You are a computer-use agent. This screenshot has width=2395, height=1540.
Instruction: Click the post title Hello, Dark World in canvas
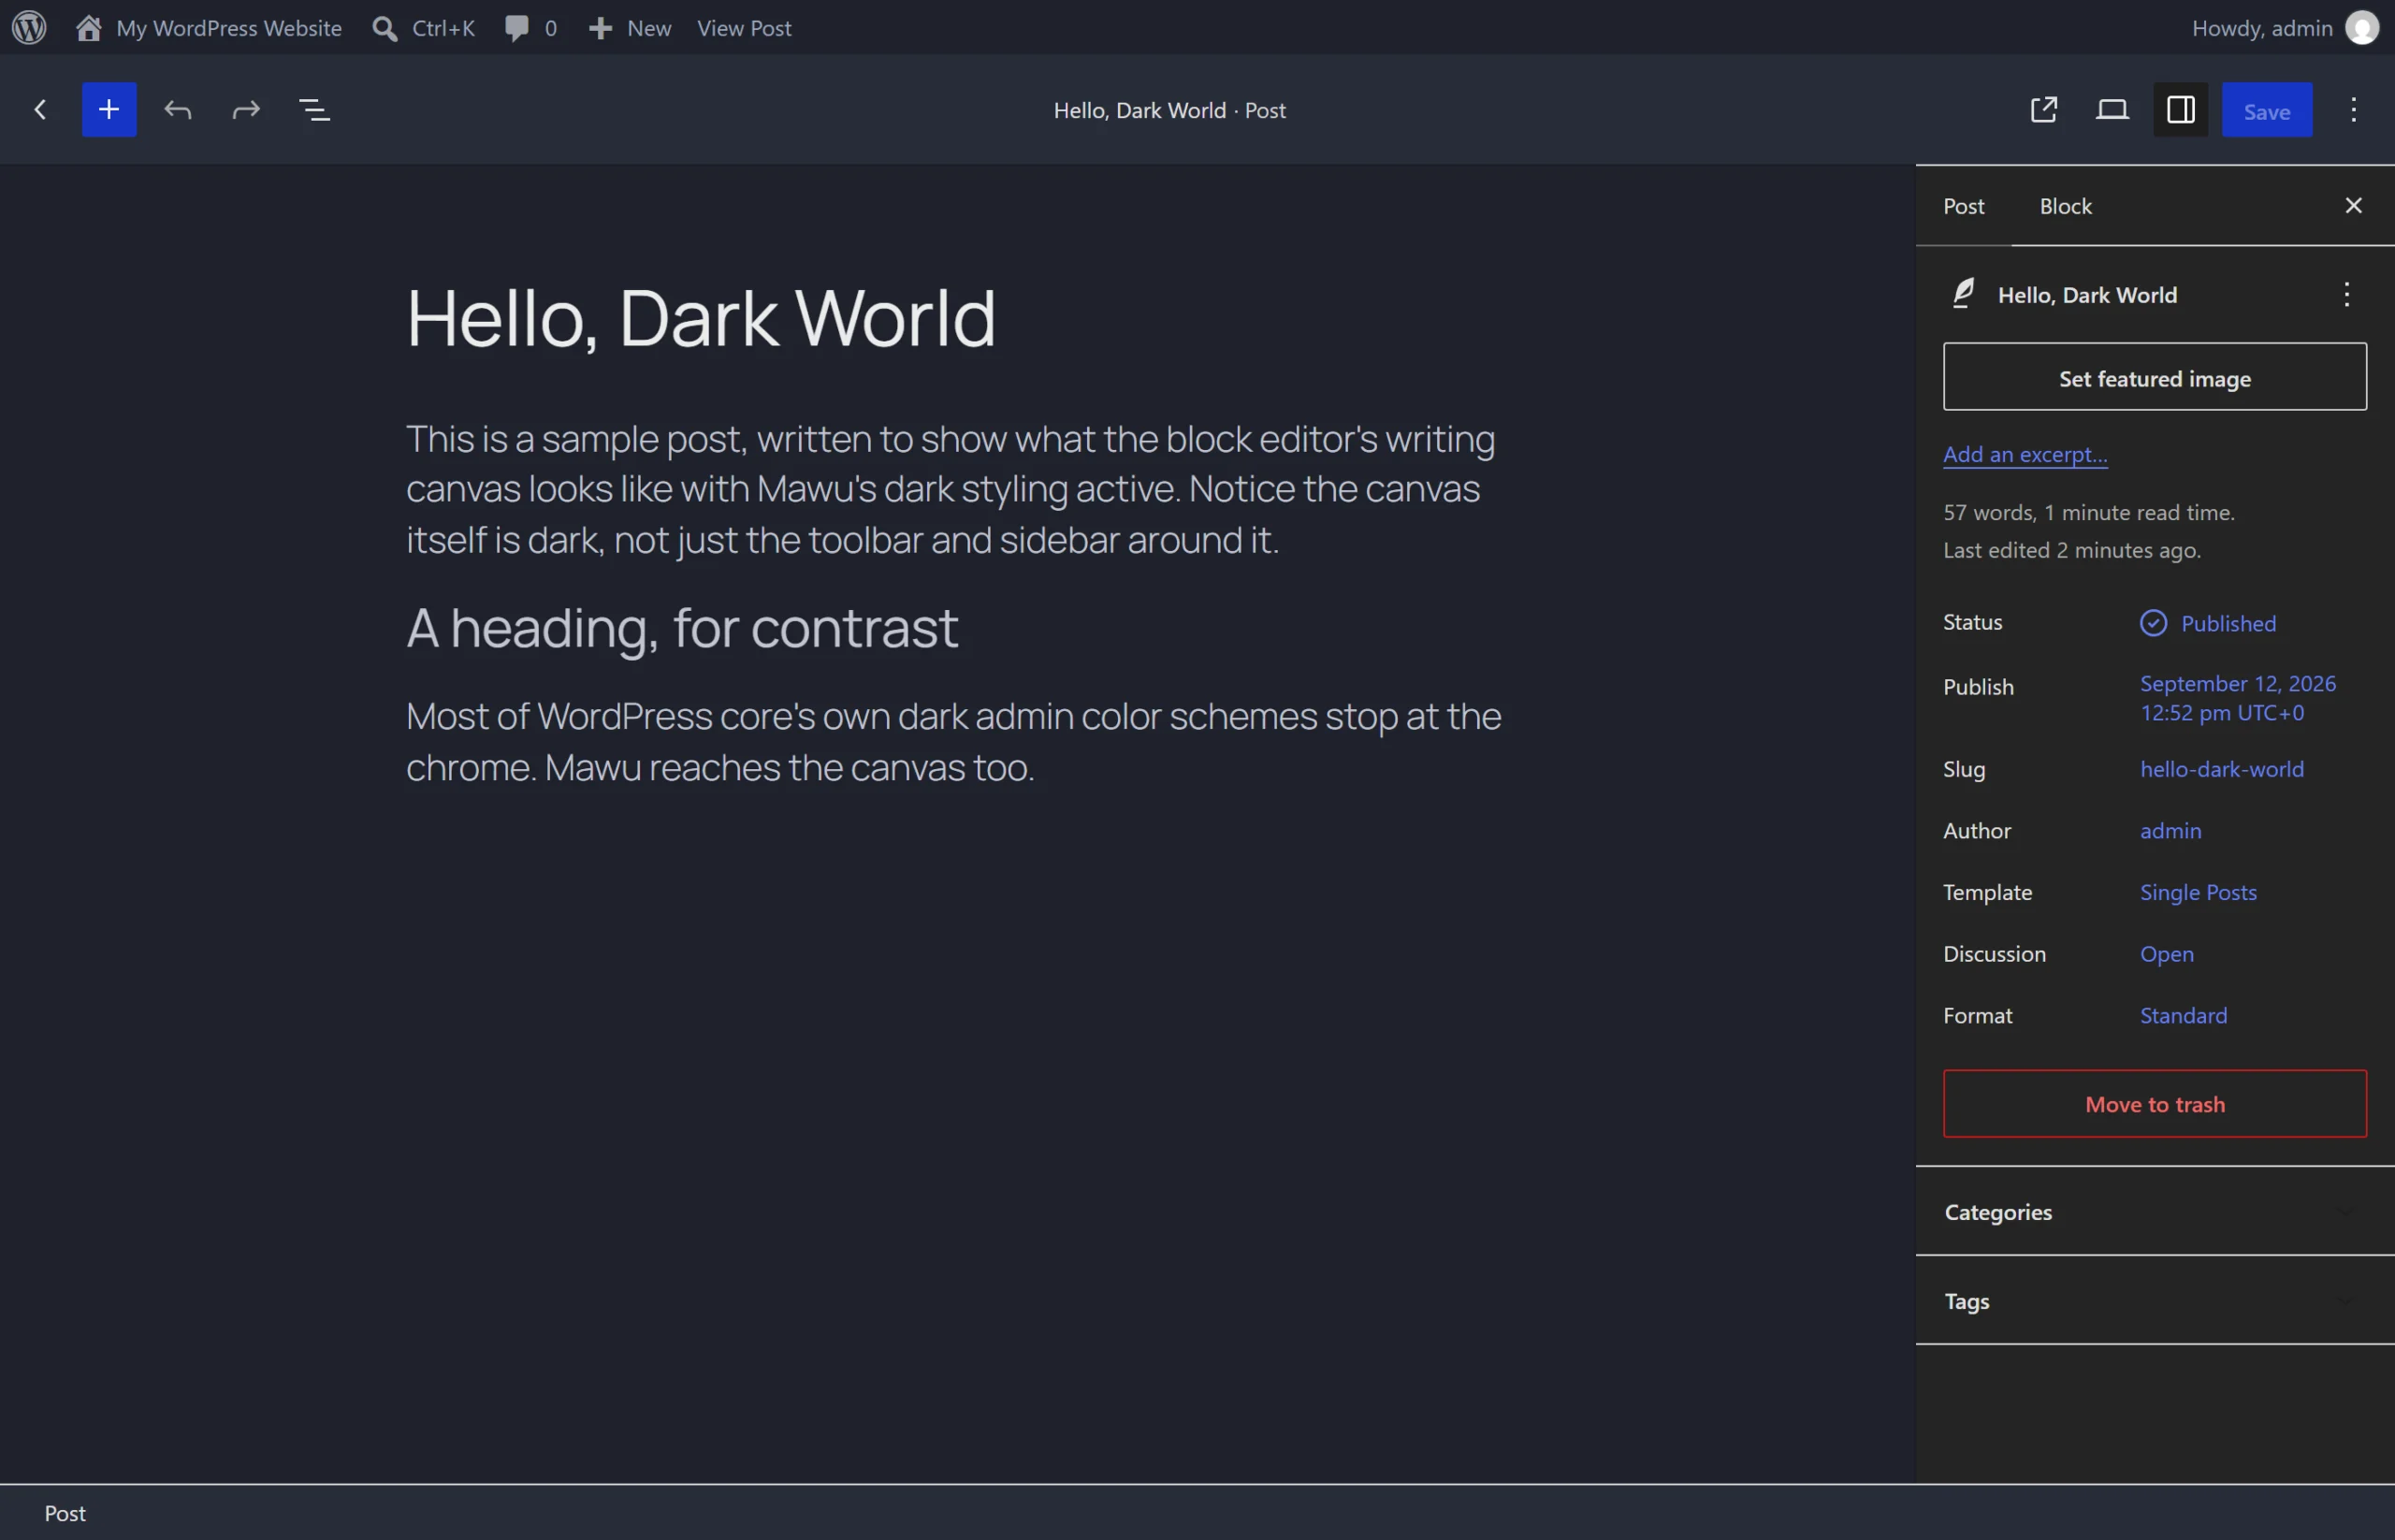(x=701, y=317)
